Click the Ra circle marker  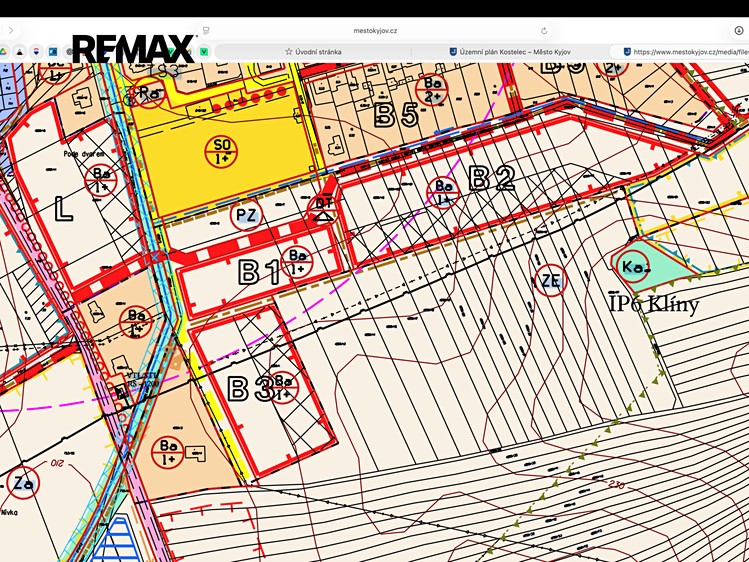click(150, 93)
